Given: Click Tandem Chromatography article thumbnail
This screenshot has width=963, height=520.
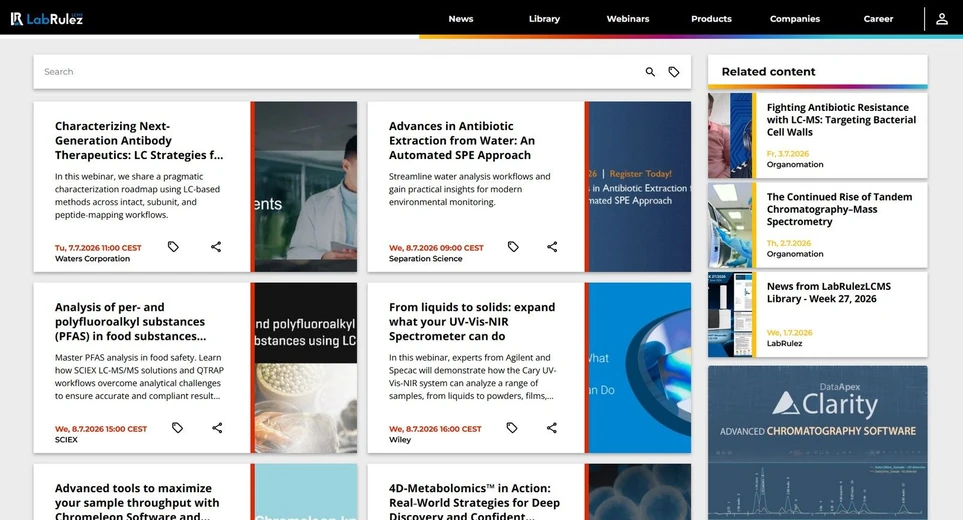Looking at the screenshot, I should tap(730, 225).
